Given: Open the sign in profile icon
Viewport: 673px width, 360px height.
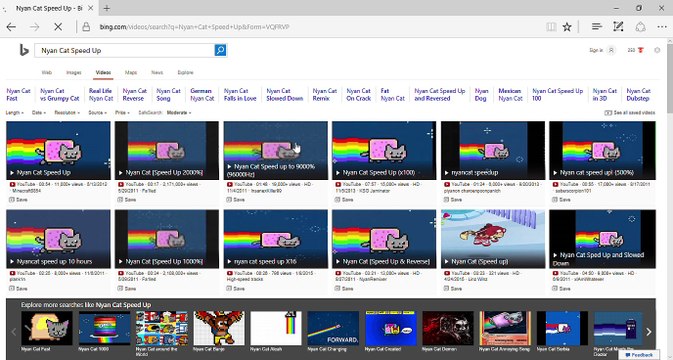Looking at the screenshot, I should (612, 50).
